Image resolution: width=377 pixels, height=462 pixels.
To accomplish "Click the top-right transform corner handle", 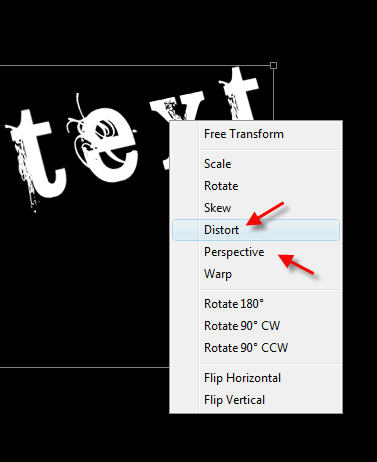I will coord(273,66).
